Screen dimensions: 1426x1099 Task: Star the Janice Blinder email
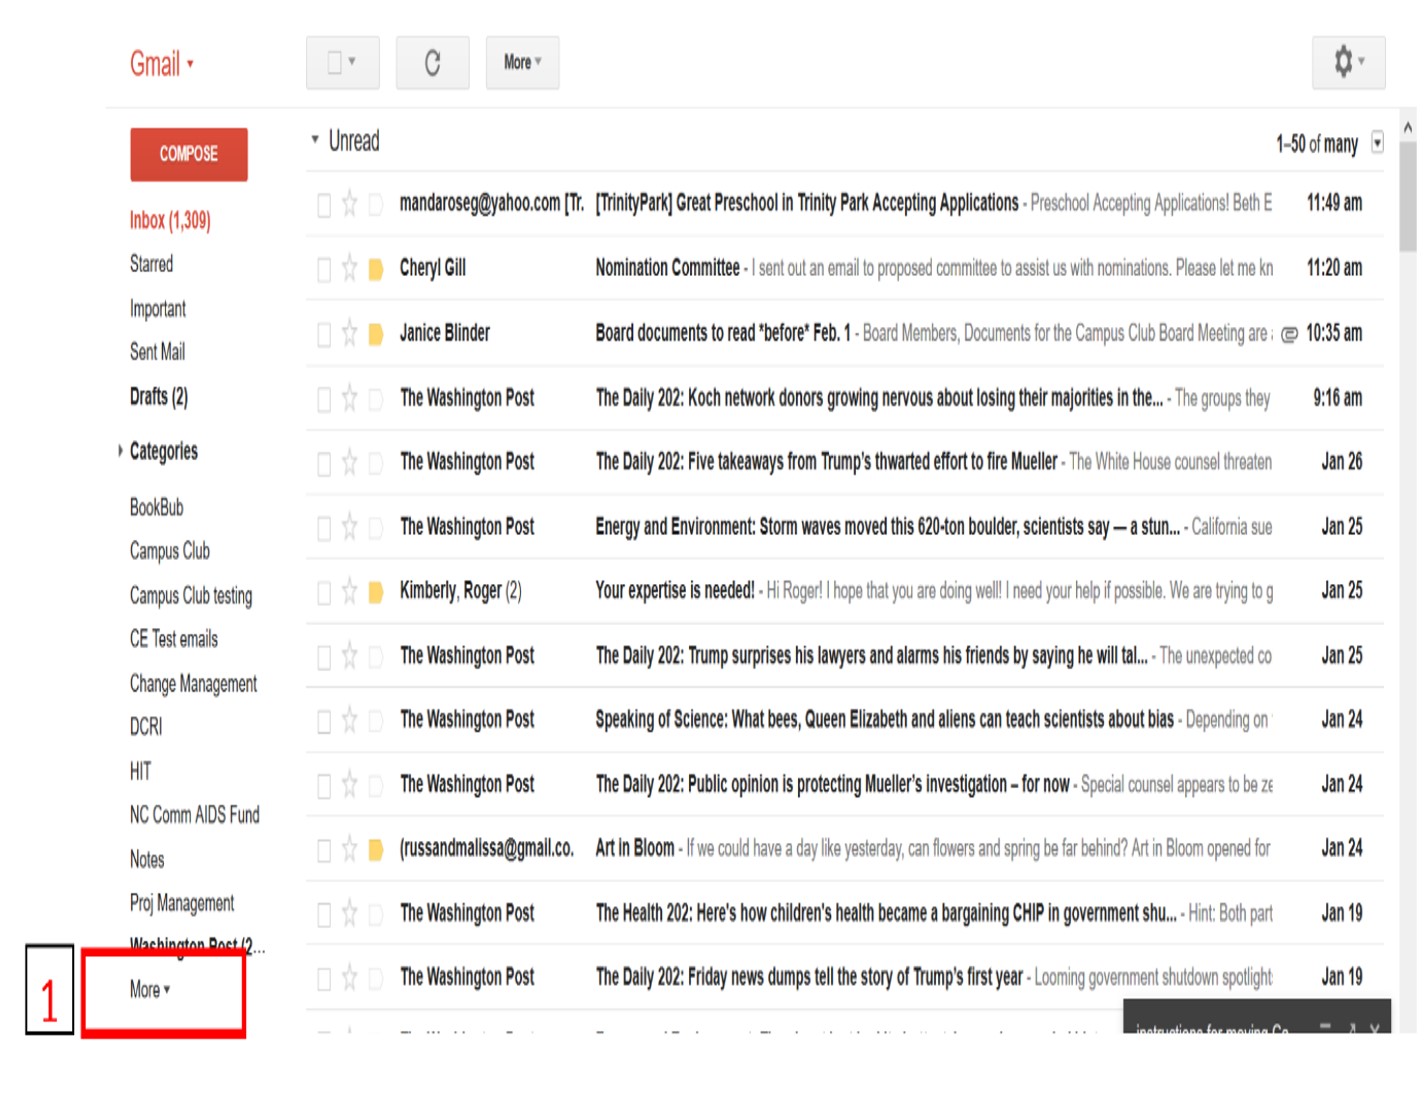349,333
